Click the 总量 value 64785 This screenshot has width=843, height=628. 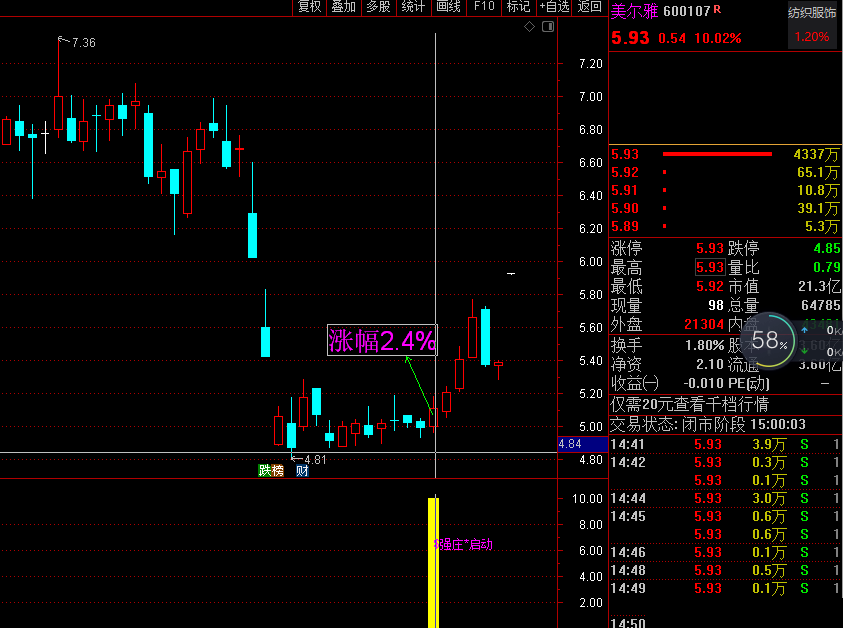pyautogui.click(x=820, y=305)
